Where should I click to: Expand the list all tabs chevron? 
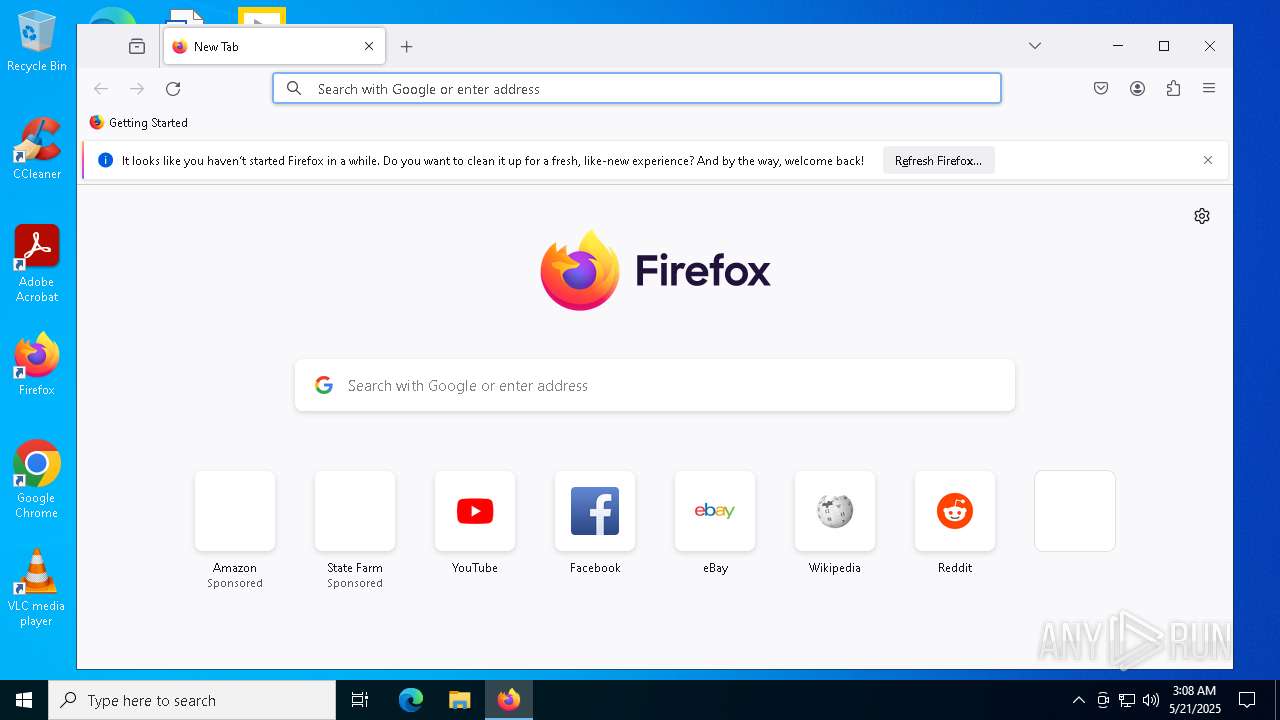click(1035, 46)
